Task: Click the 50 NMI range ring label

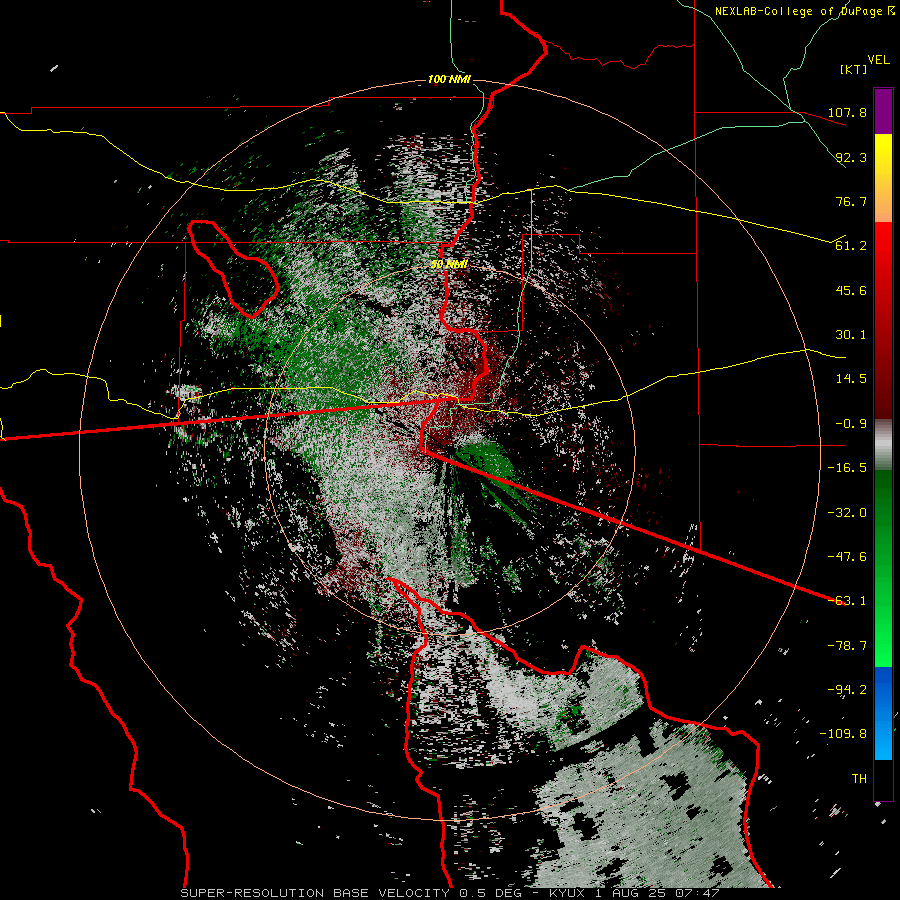Action: pyautogui.click(x=449, y=264)
